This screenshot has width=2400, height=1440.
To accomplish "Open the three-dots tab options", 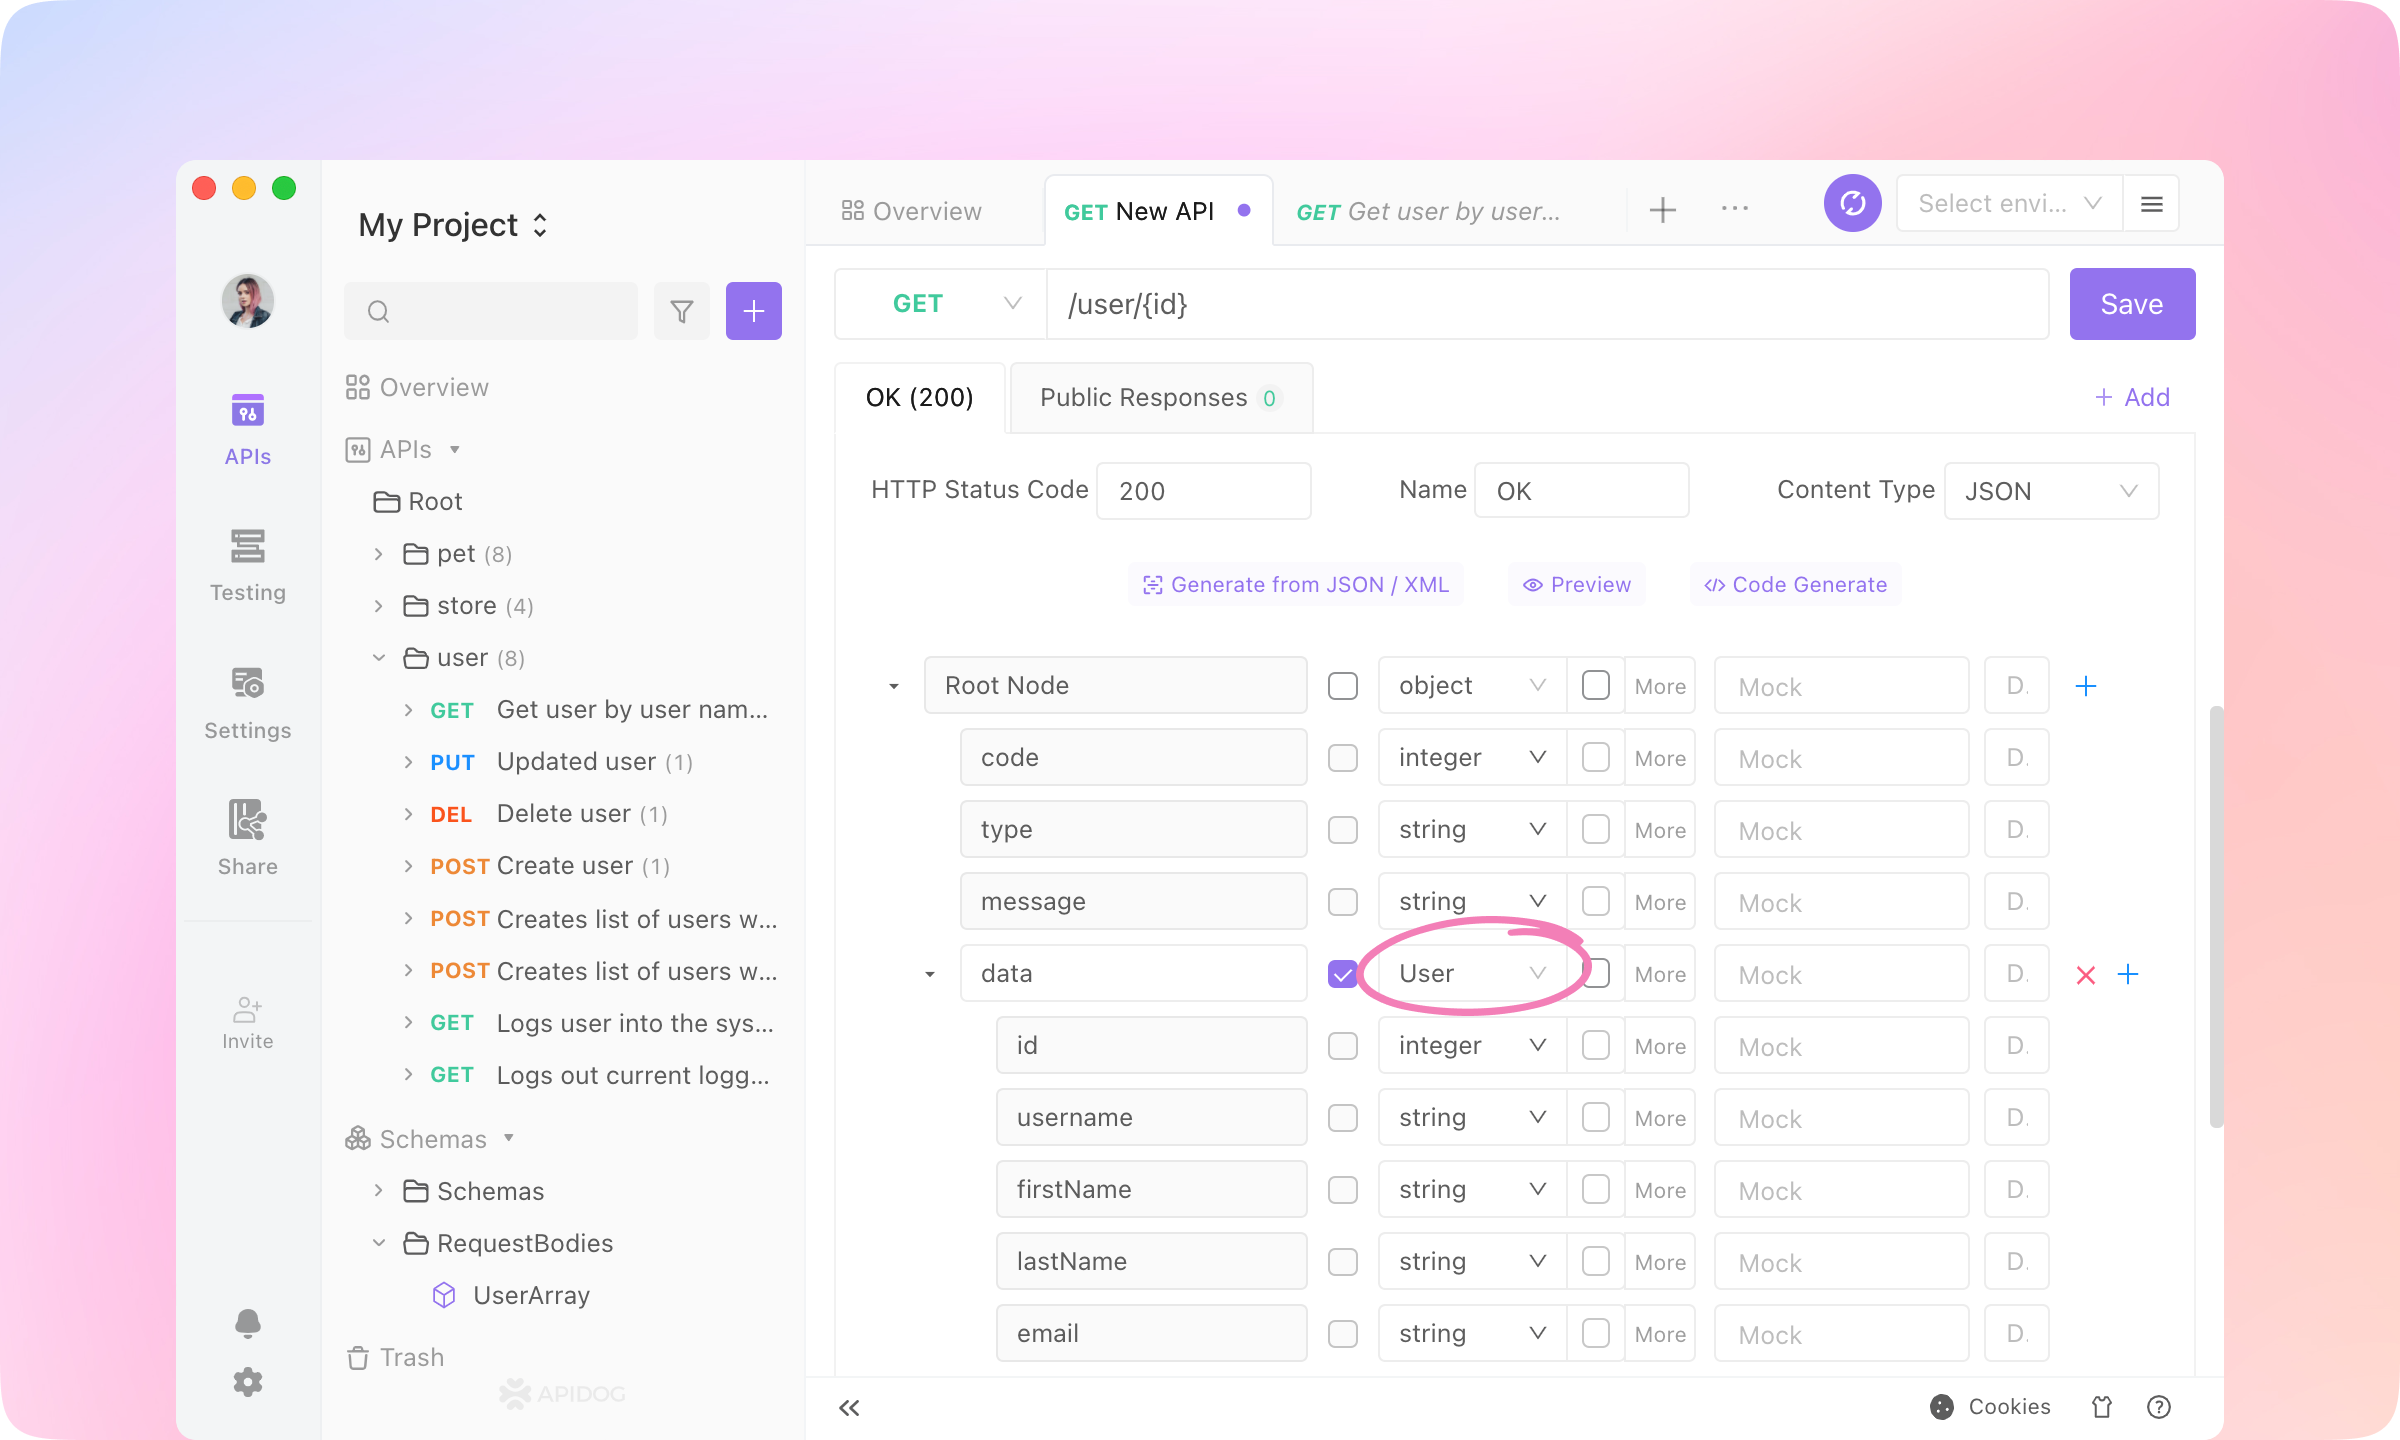I will coord(1735,208).
